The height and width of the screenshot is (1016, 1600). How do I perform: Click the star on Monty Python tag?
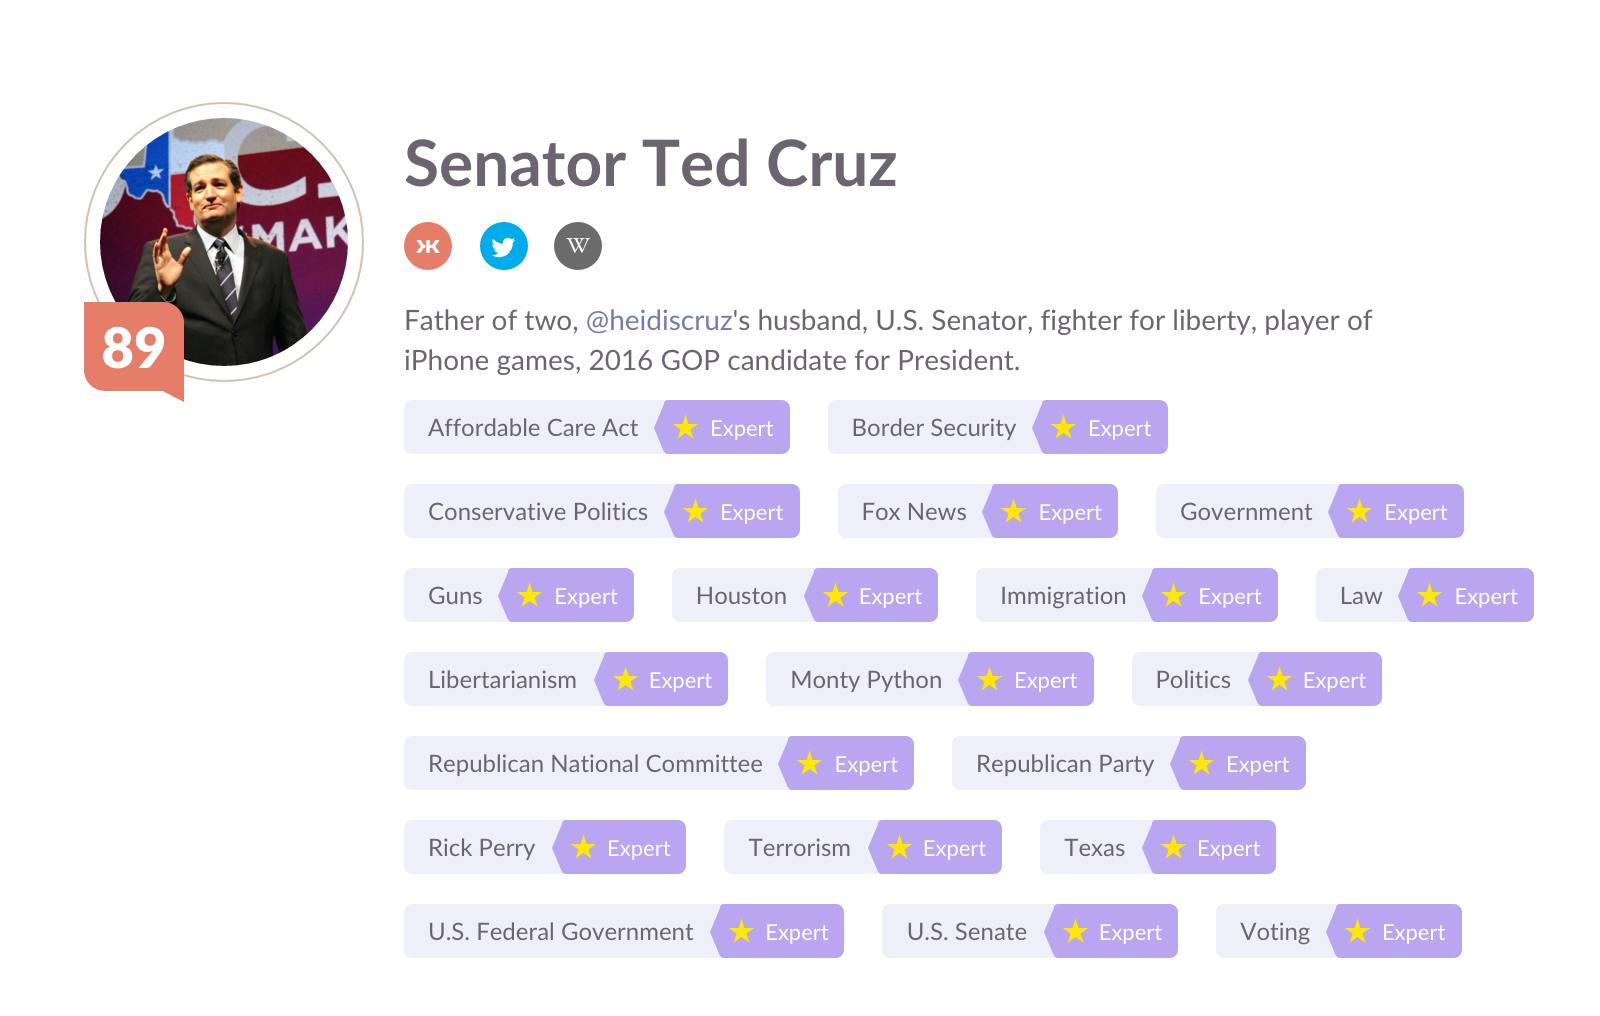pos(989,680)
